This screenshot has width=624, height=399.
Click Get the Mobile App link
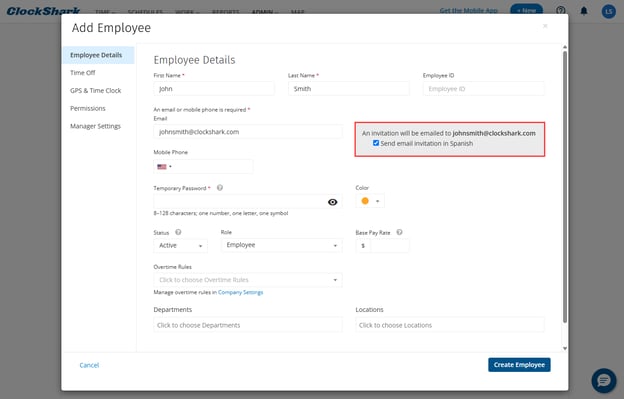tap(468, 10)
